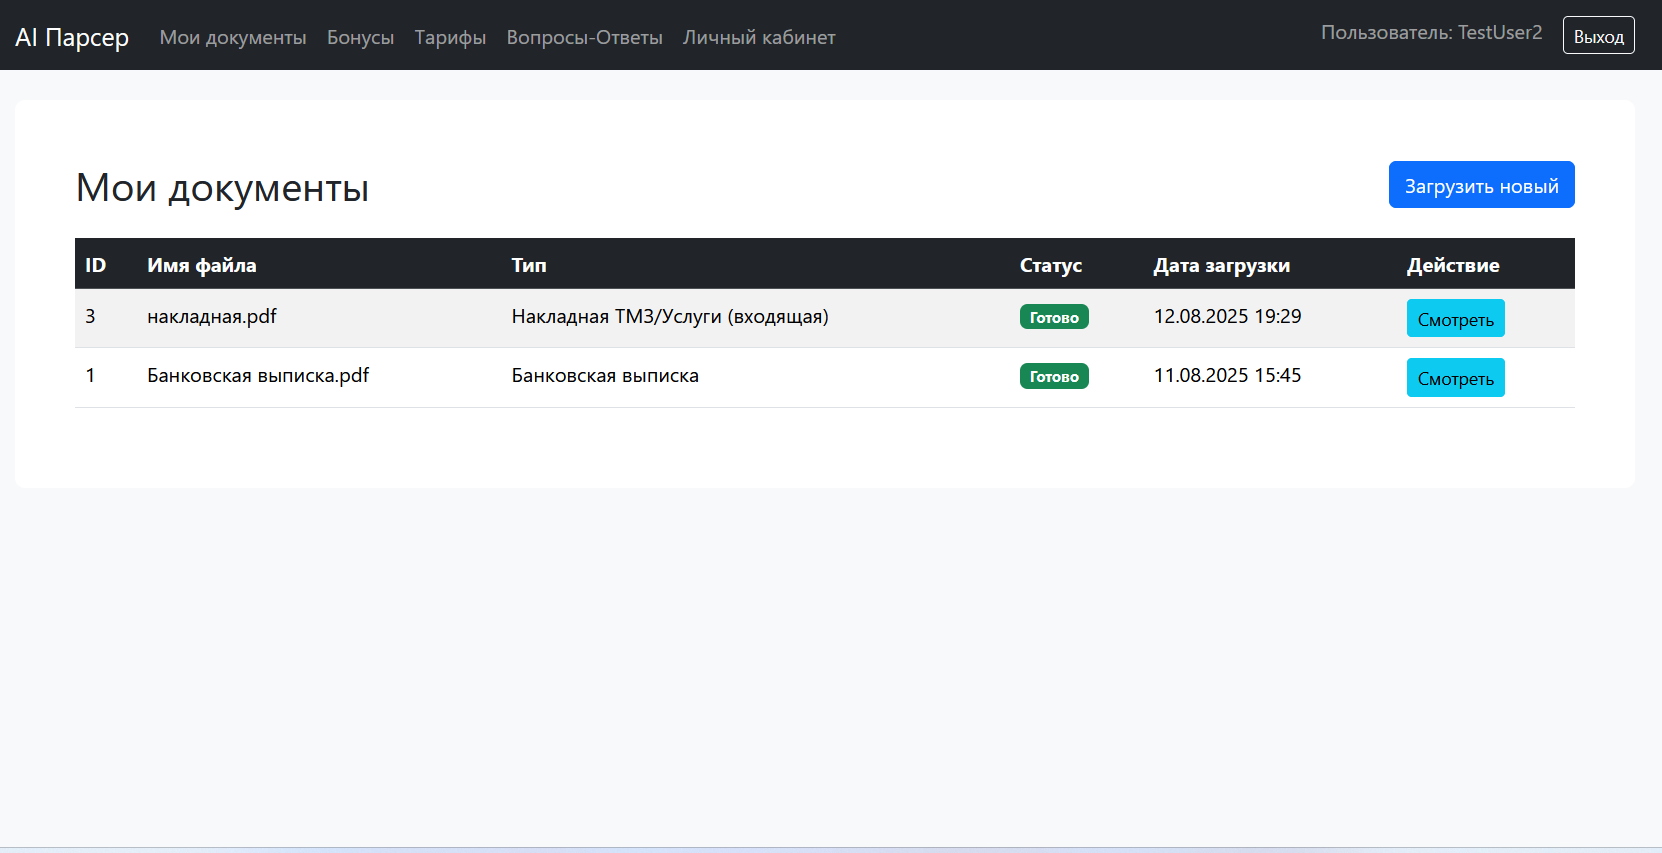Click the Готово badge for накладная.pdf
Viewport: 1662px width, 853px height.
1054,317
